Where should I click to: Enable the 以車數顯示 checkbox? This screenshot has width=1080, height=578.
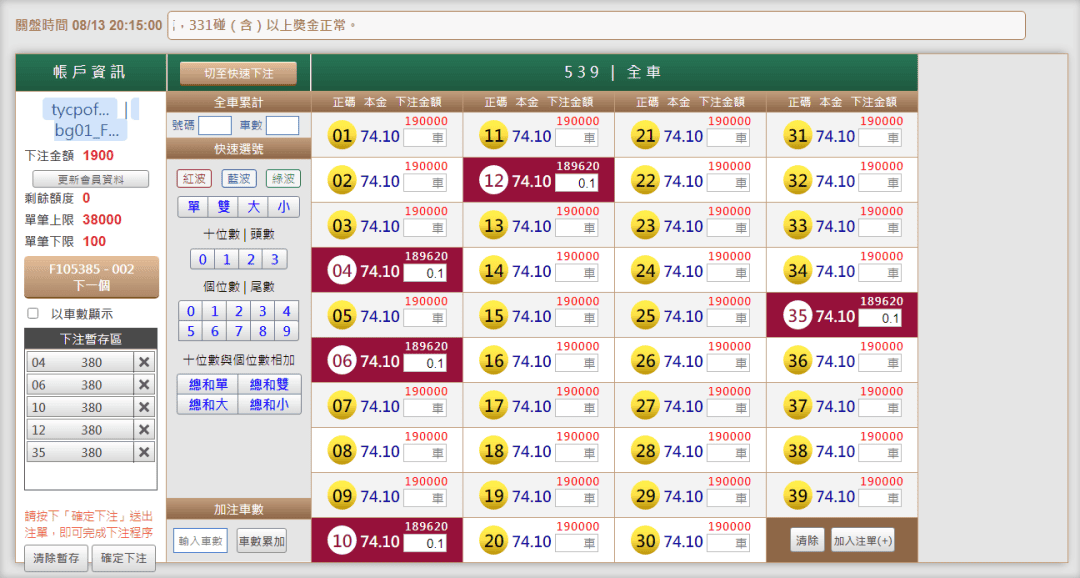[33, 313]
